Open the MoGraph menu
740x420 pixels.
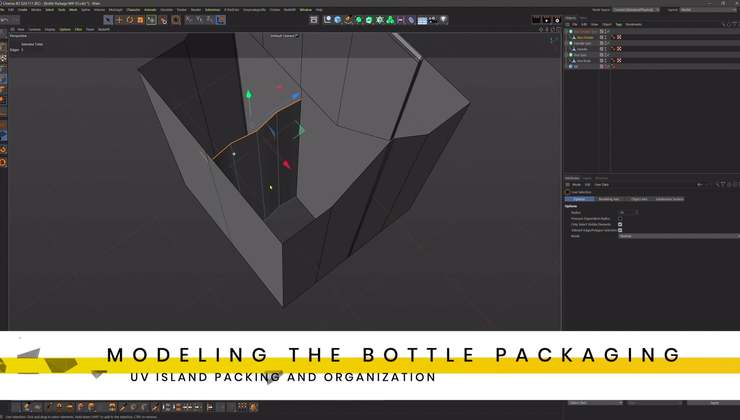(116, 9)
